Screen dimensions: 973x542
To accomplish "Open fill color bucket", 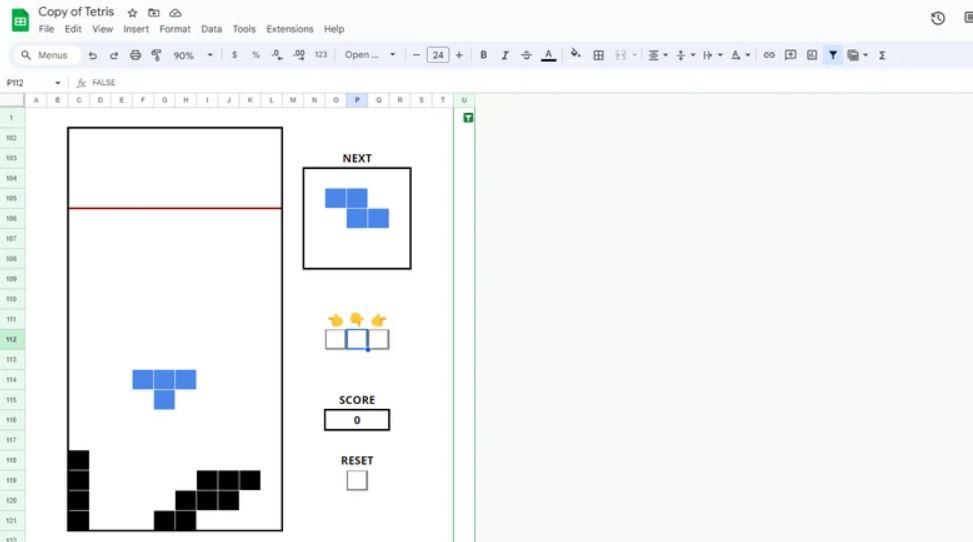I will click(576, 55).
